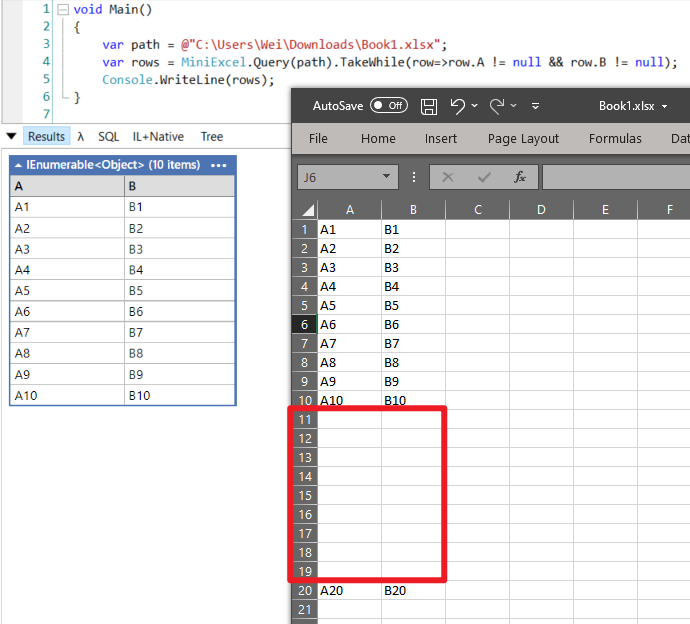Click the formula bar Enter checkmark

pyautogui.click(x=484, y=177)
